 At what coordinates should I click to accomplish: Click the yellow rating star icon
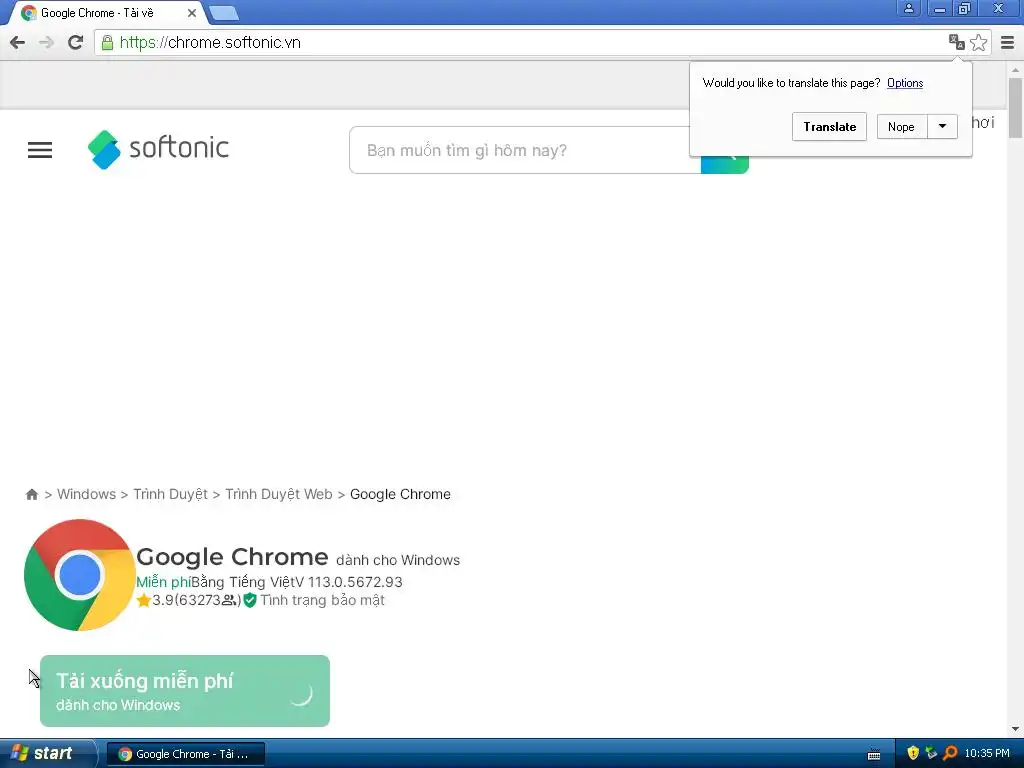point(144,600)
